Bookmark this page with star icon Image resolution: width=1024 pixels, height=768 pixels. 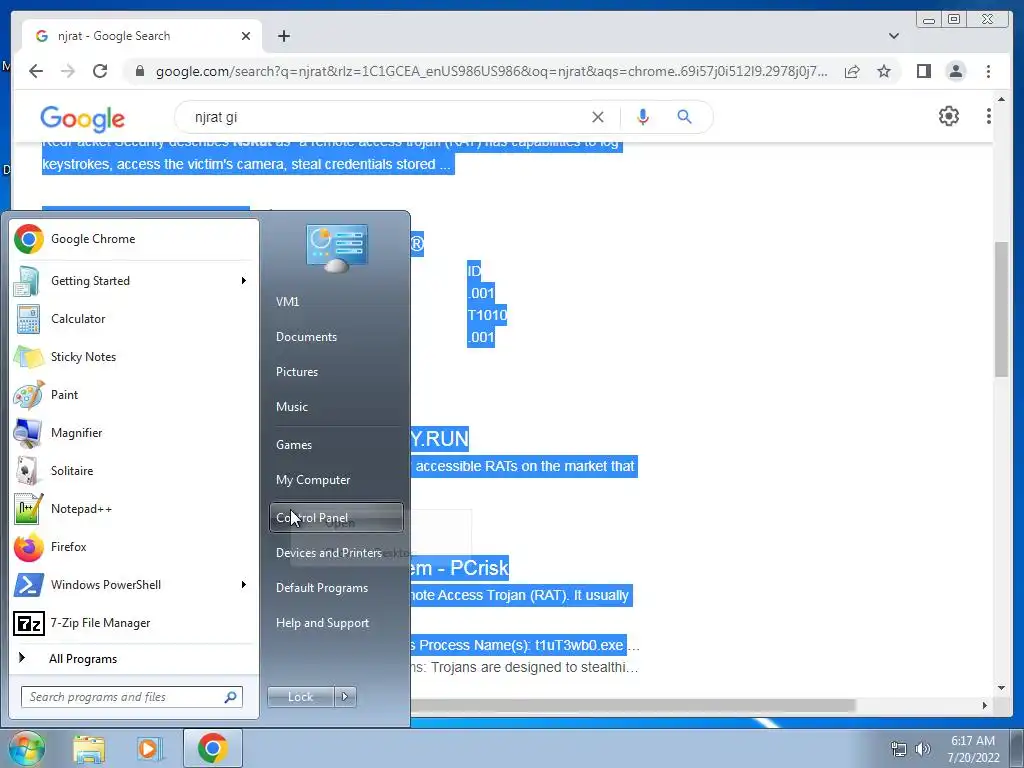(884, 71)
